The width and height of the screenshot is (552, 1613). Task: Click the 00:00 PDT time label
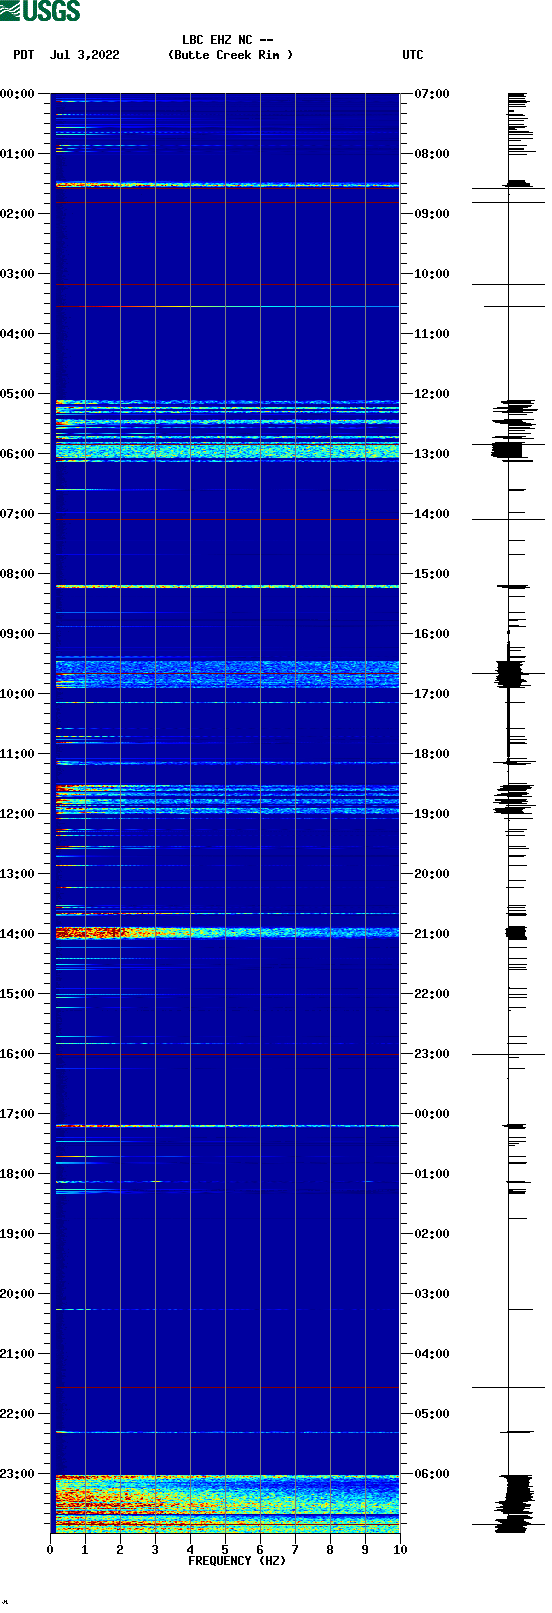[x=18, y=94]
